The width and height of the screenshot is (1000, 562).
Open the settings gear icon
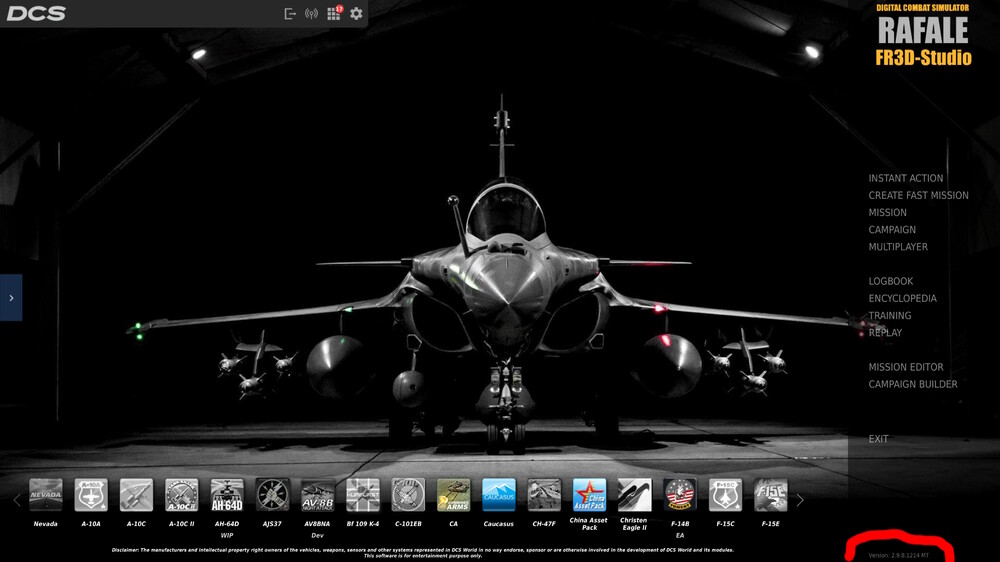click(357, 13)
